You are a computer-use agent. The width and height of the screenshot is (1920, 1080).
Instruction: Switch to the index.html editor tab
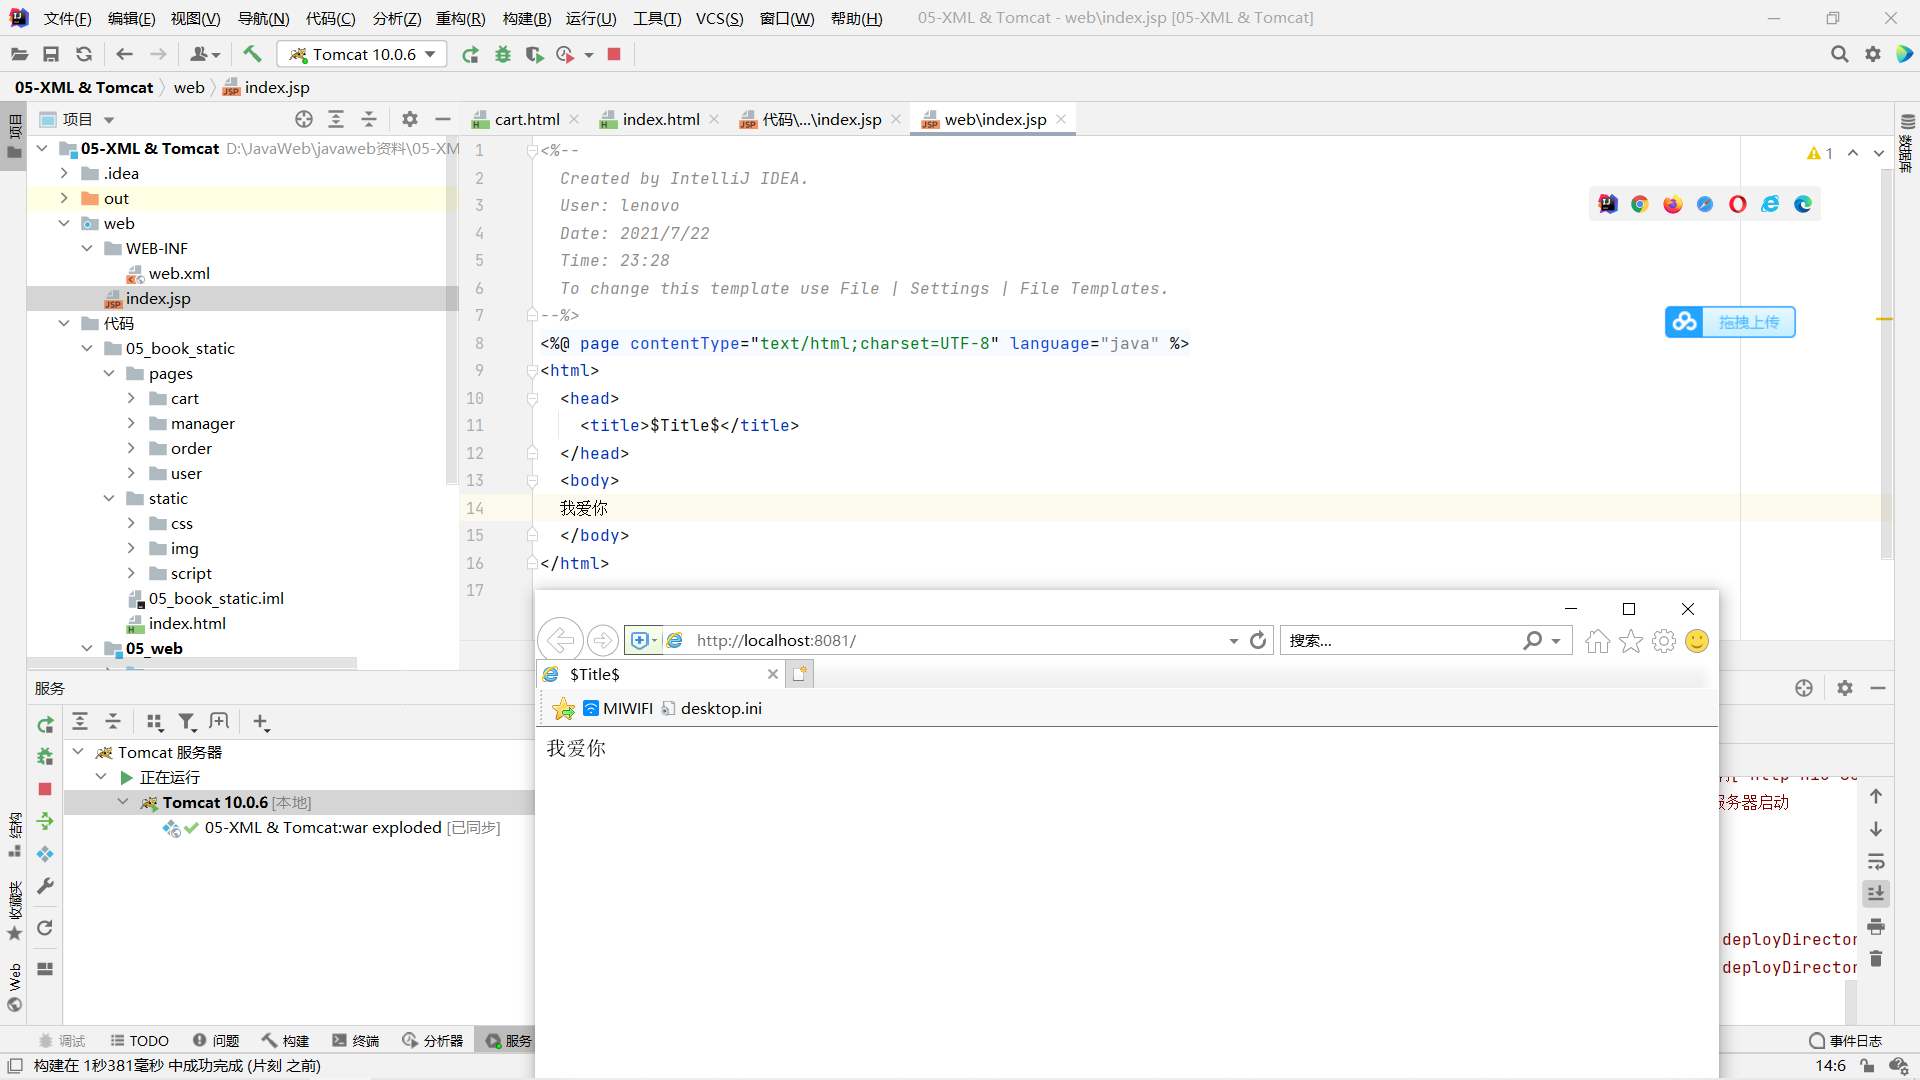[660, 119]
